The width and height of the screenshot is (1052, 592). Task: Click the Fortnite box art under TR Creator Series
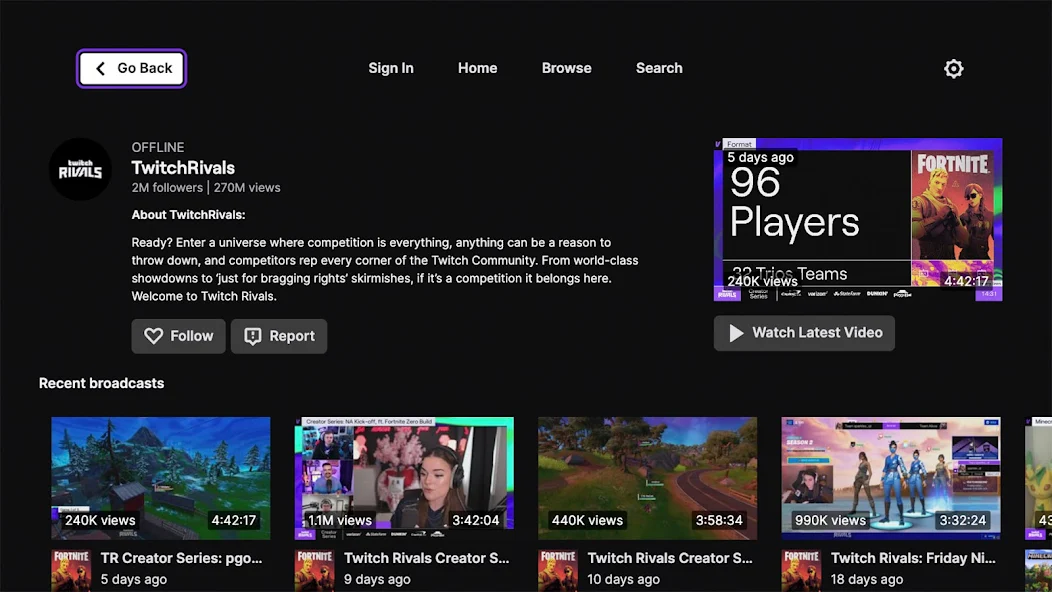[71, 569]
